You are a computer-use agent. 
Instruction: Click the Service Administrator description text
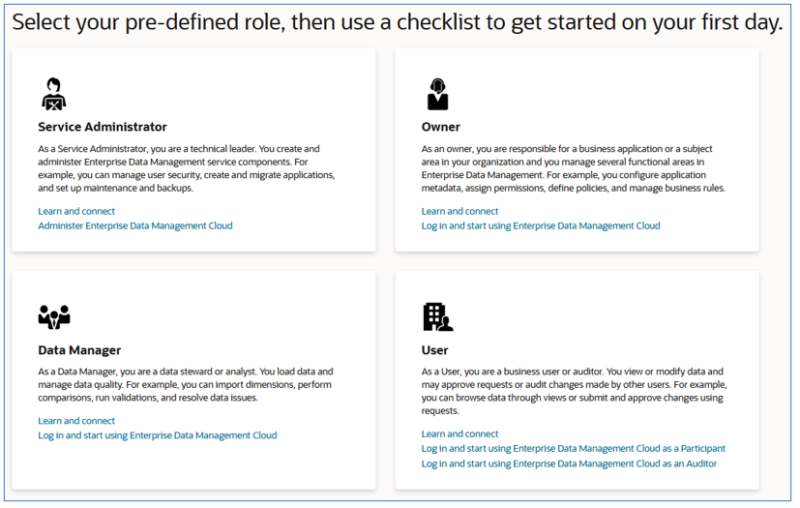click(x=187, y=168)
